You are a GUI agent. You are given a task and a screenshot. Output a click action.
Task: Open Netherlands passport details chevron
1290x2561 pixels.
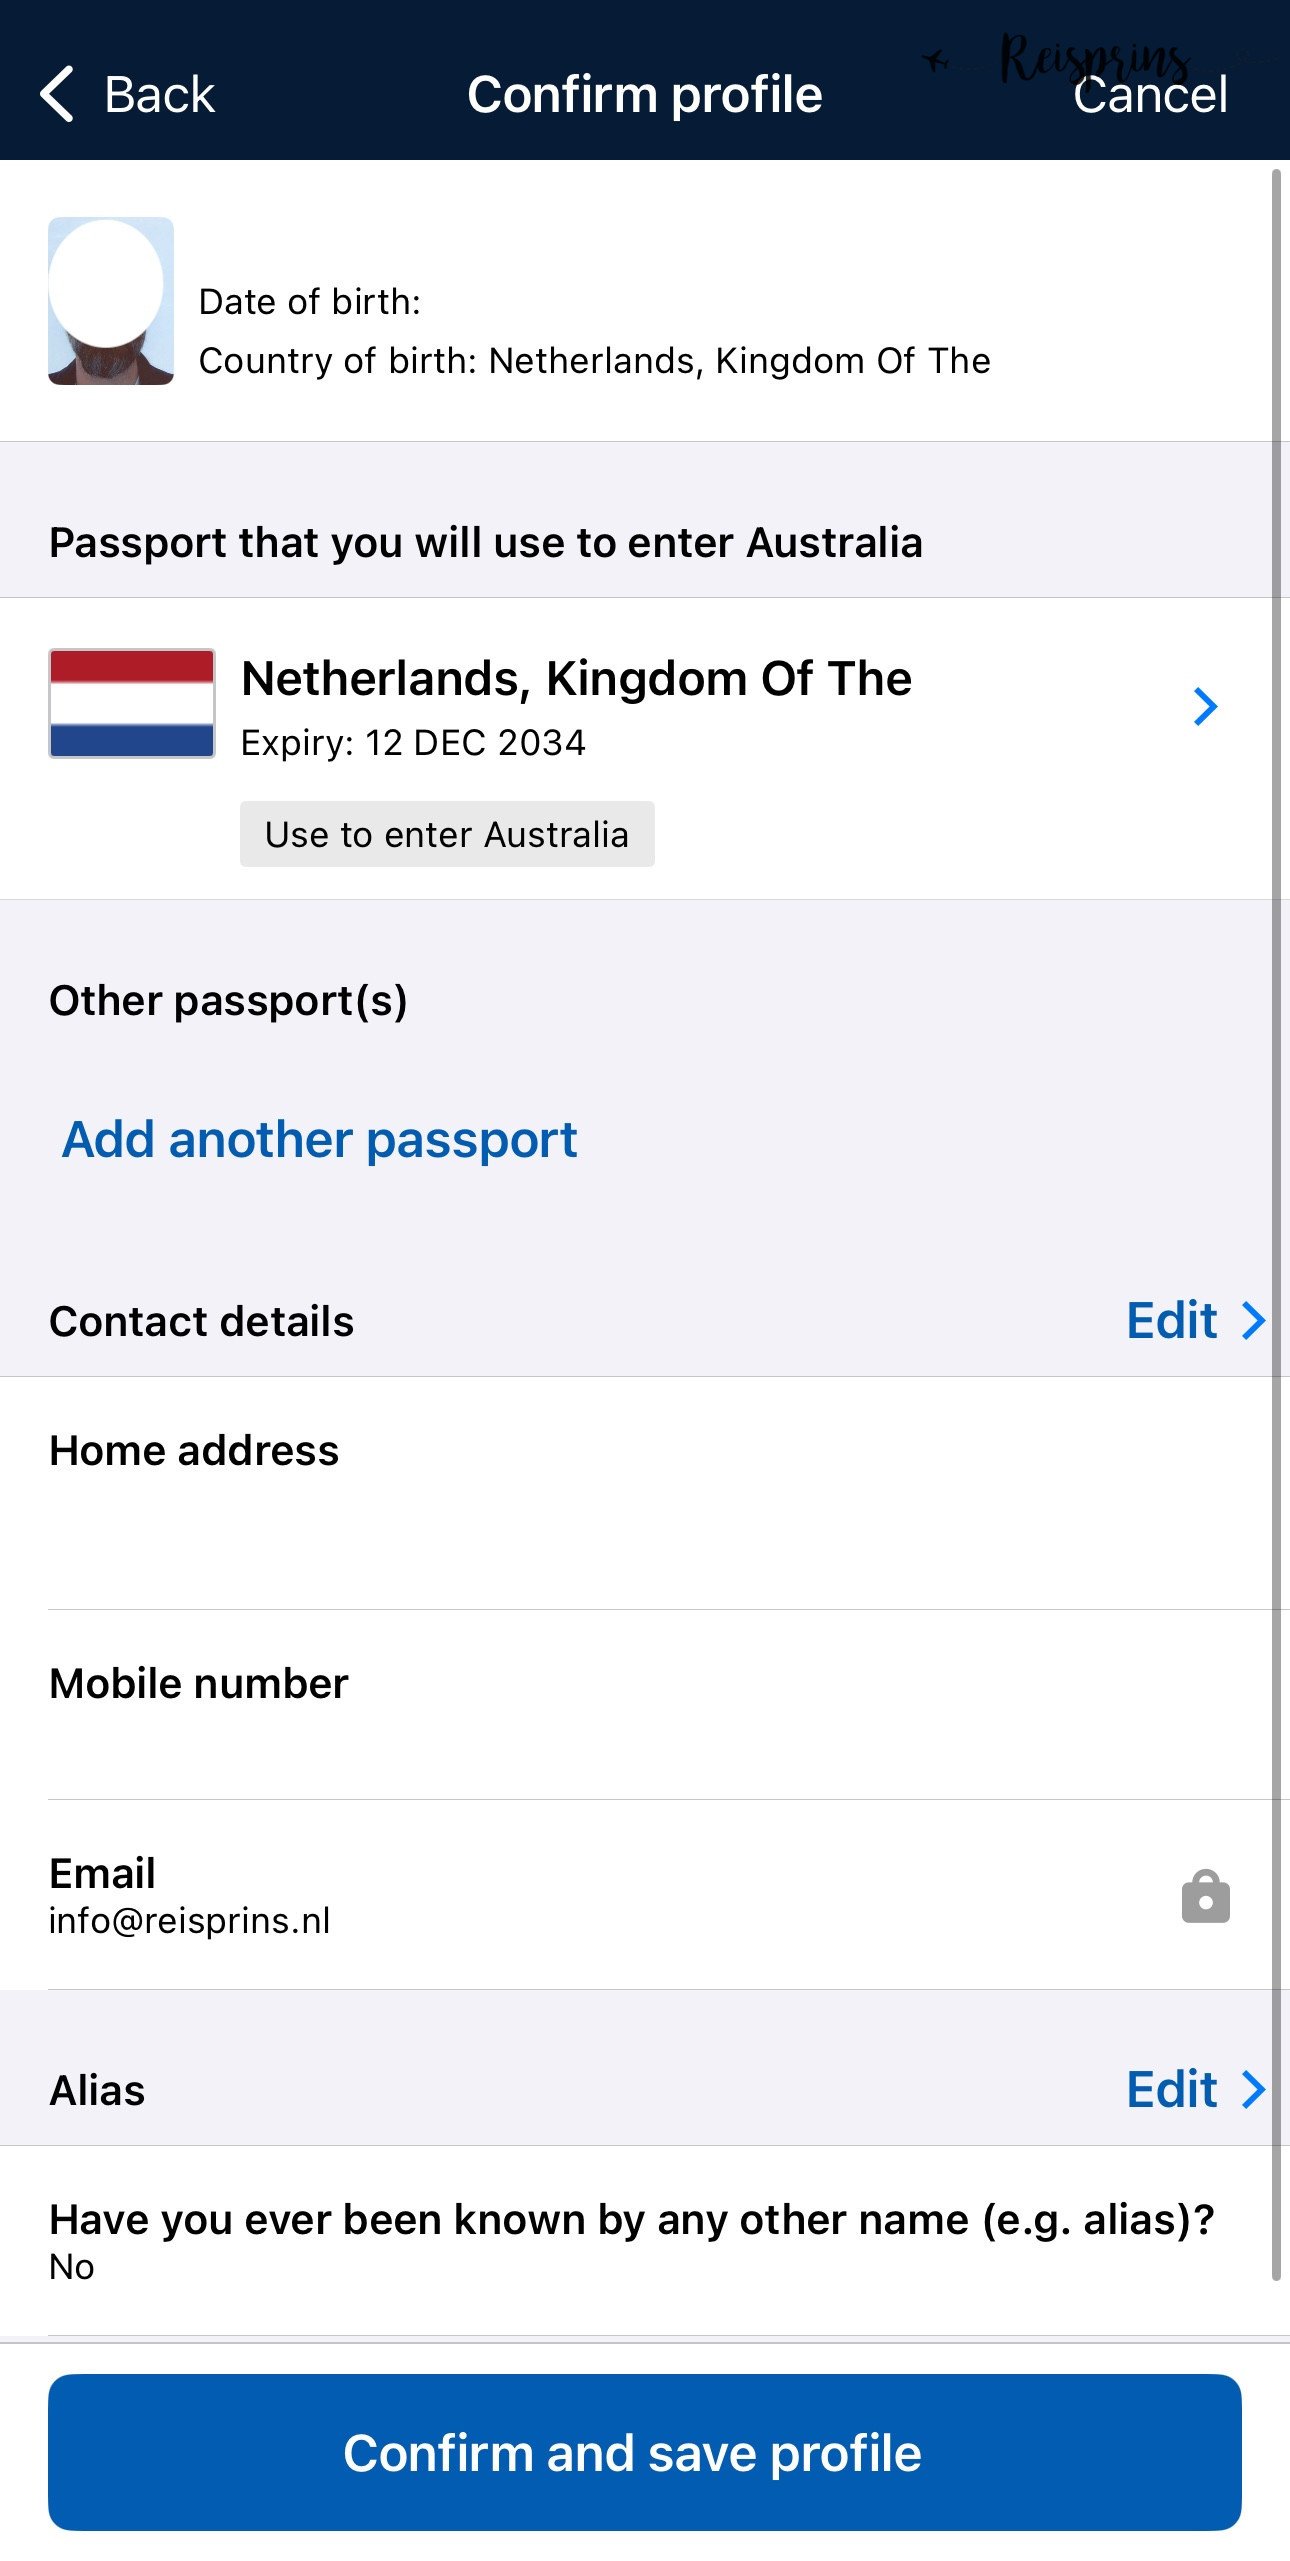coord(1206,707)
